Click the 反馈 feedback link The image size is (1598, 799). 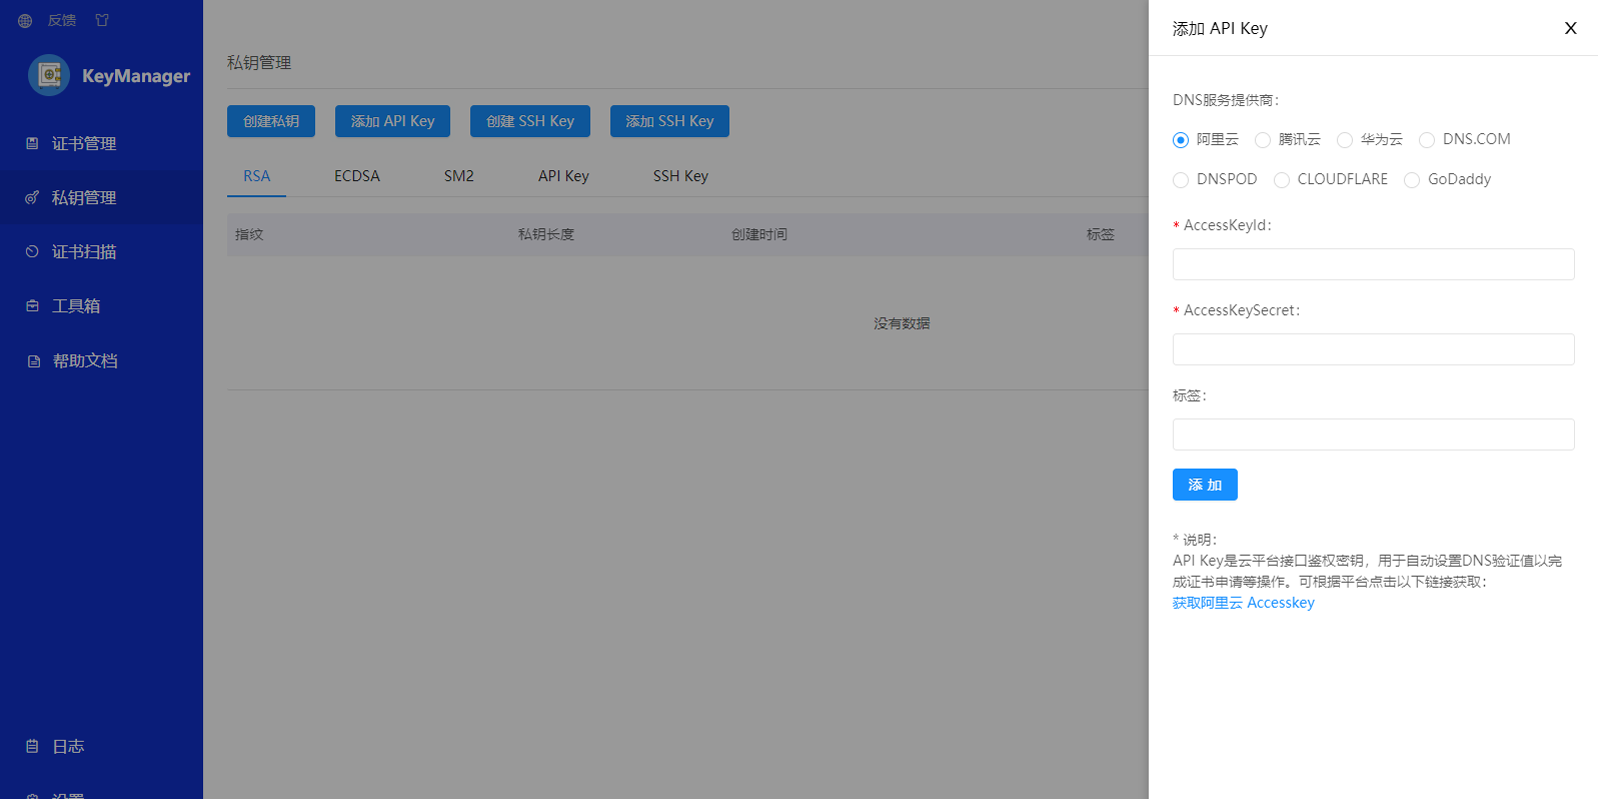[62, 21]
